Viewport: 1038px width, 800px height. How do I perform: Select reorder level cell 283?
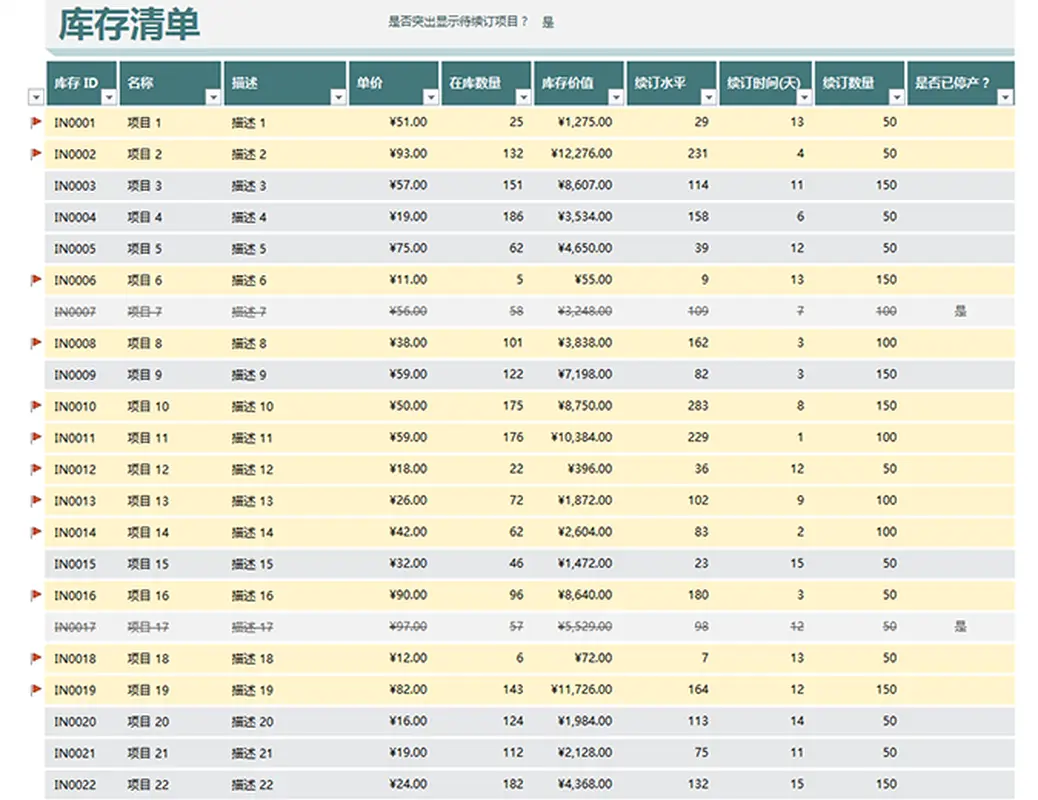[x=698, y=405]
